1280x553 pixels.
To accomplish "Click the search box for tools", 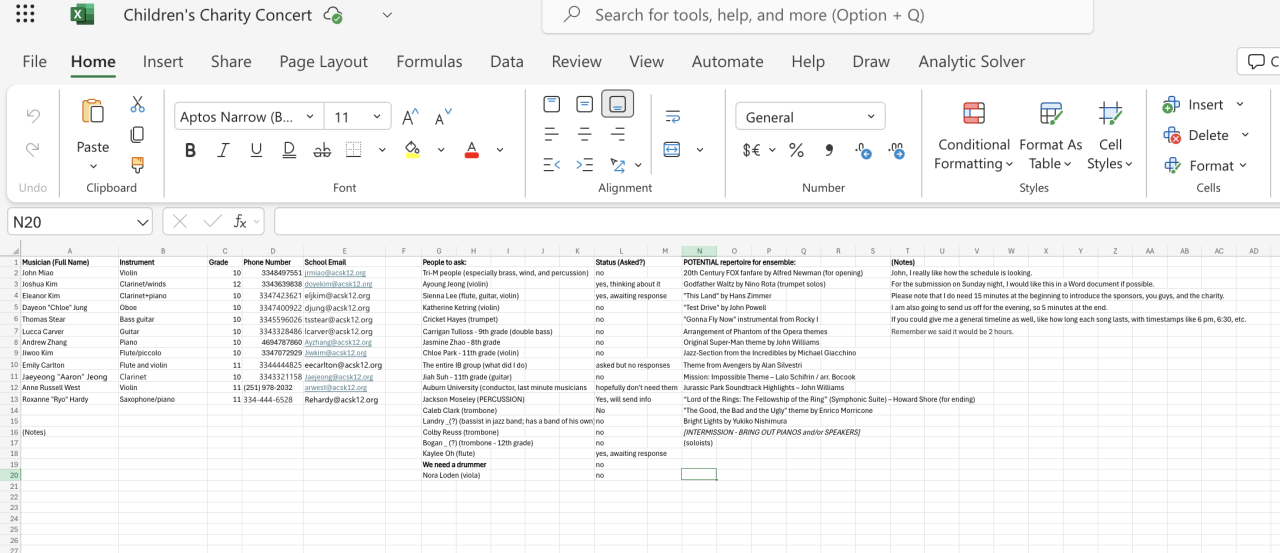I will [817, 16].
